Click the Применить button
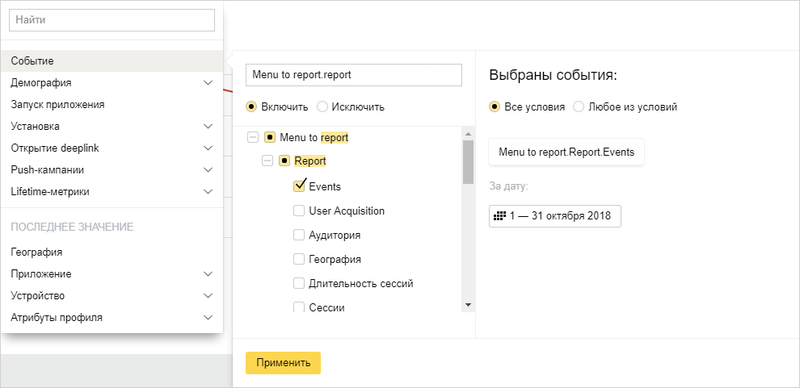This screenshot has height=388, width=800. click(283, 363)
